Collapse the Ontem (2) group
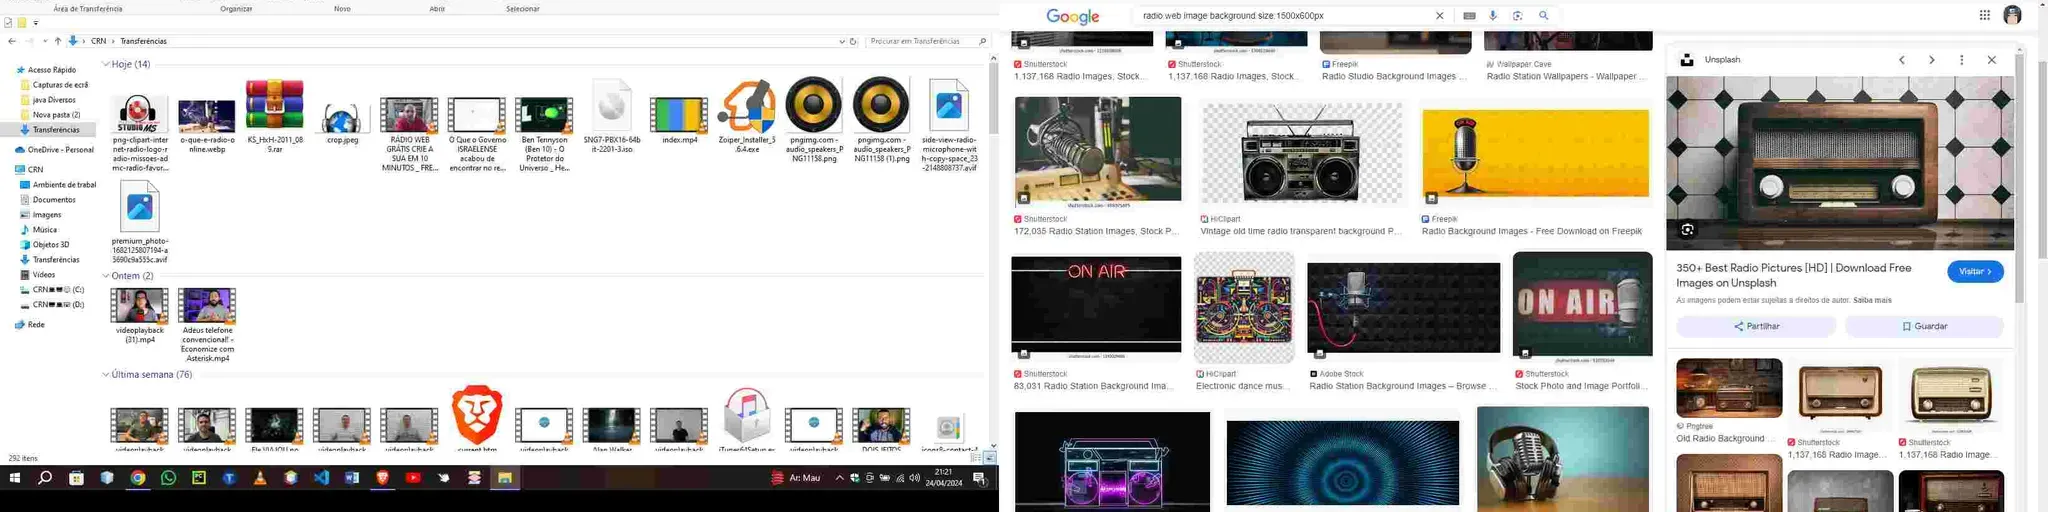This screenshot has height=512, width=2048. pos(106,276)
